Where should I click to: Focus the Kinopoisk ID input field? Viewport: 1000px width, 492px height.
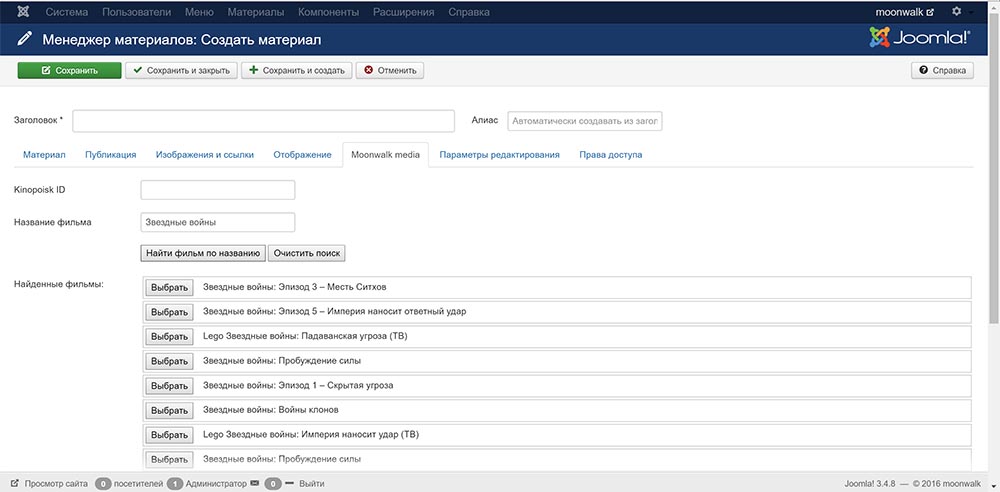tap(217, 190)
